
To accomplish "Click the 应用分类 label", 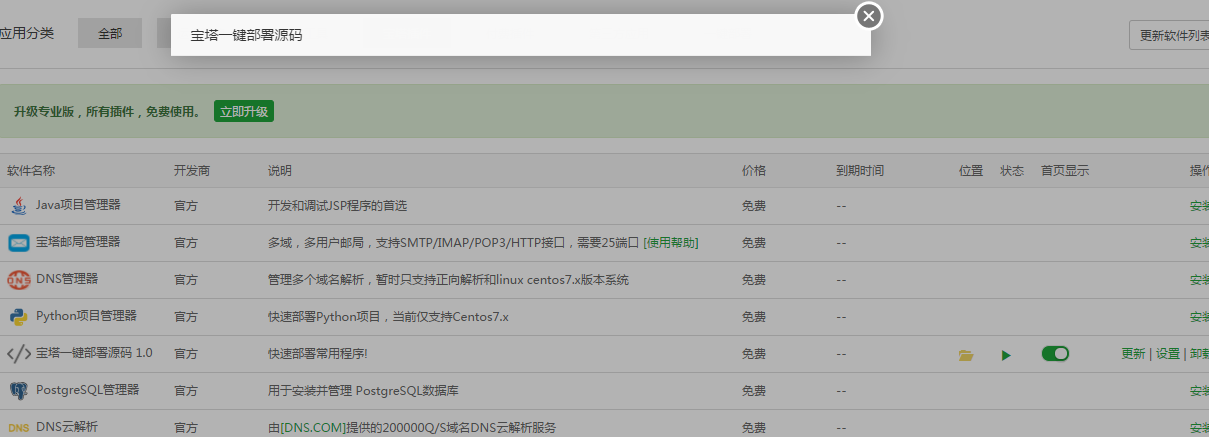I will pyautogui.click(x=27, y=33).
